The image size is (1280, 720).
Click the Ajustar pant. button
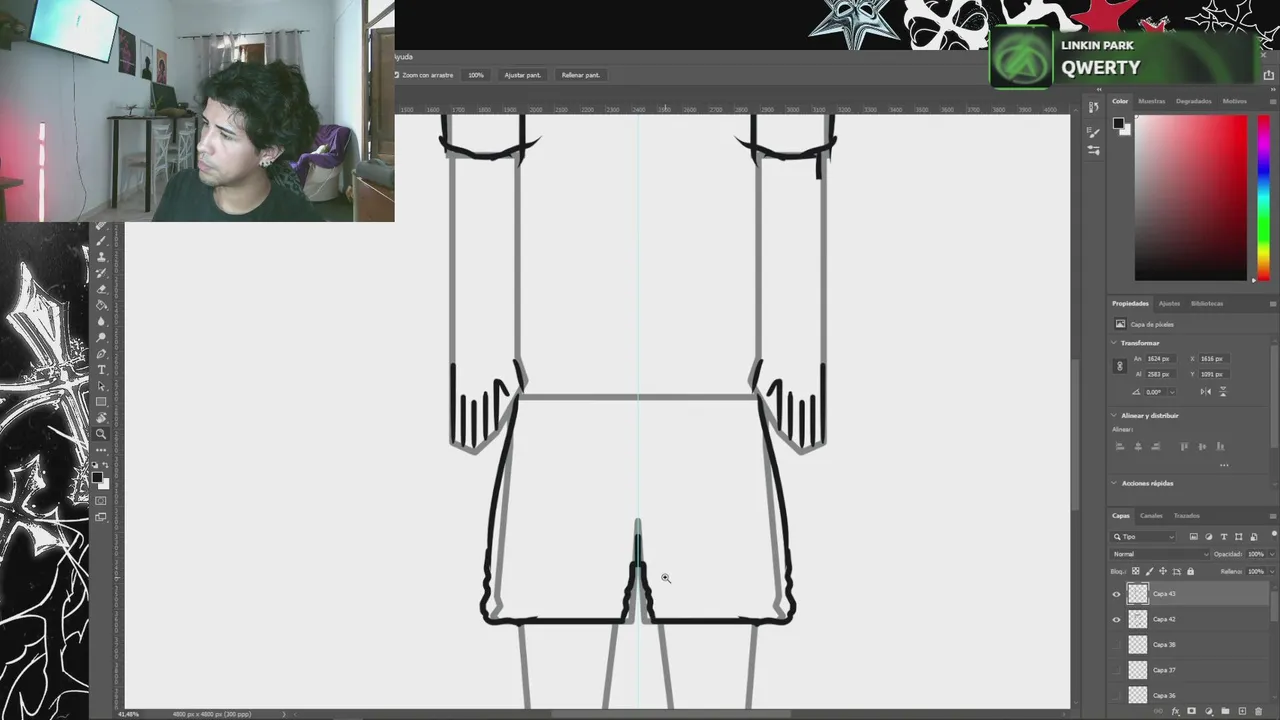tap(522, 75)
